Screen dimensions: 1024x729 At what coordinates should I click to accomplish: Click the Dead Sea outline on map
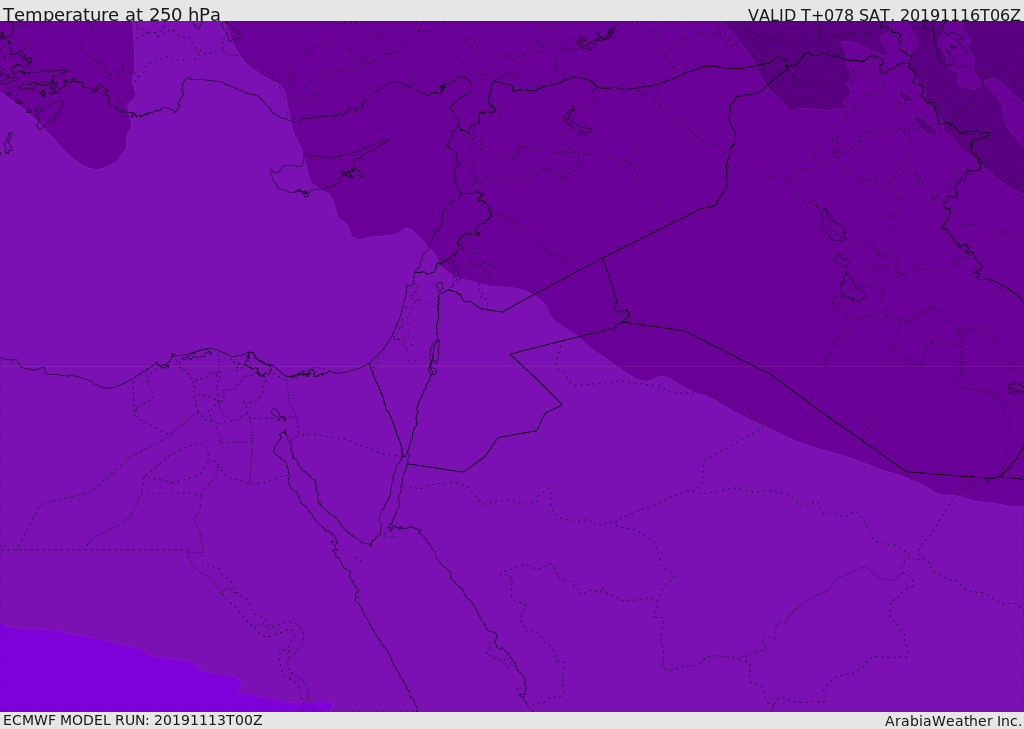434,357
